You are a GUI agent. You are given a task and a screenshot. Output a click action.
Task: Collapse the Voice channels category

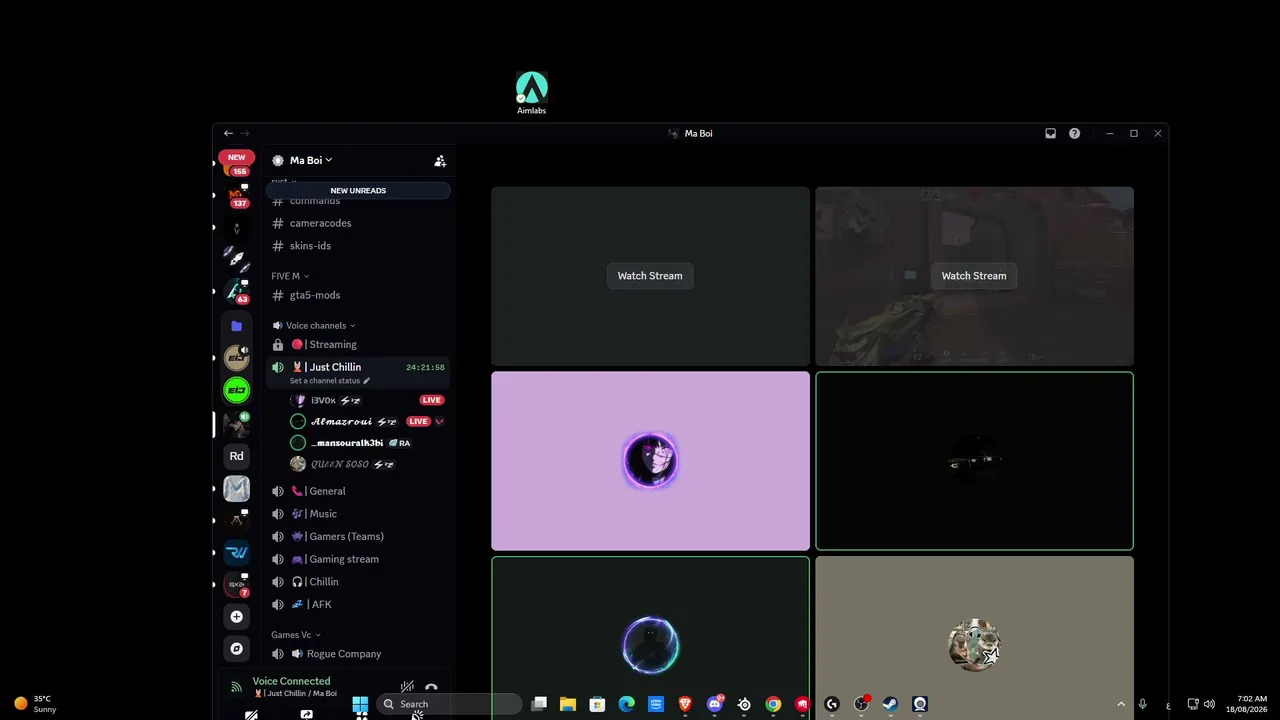click(314, 325)
